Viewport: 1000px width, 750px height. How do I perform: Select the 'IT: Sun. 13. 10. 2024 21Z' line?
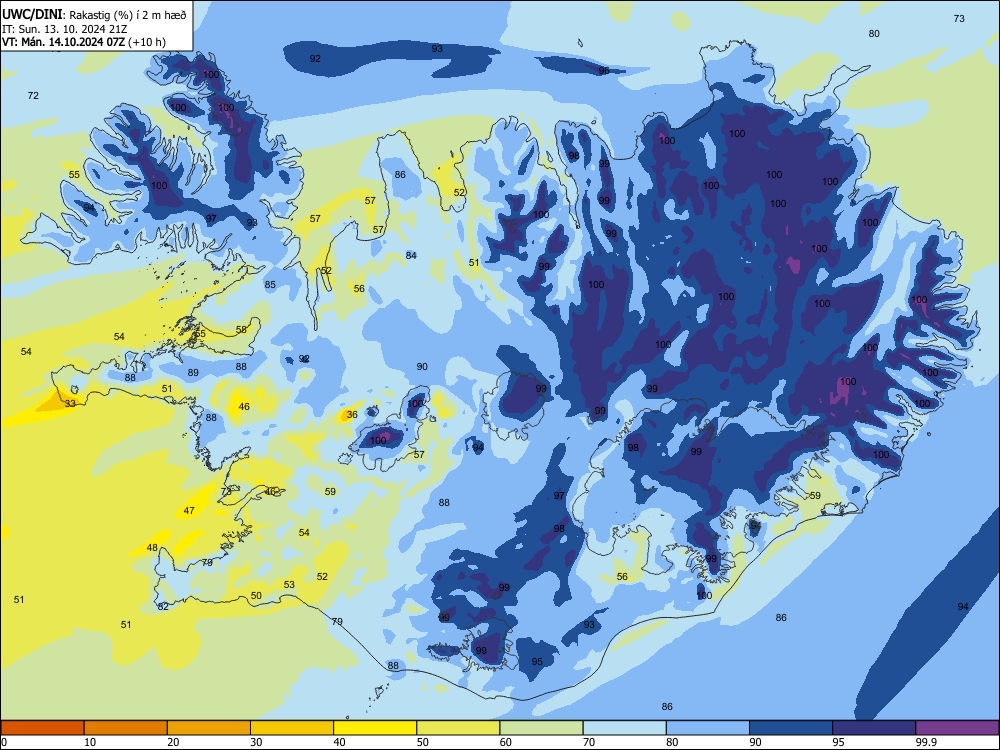click(x=65, y=29)
